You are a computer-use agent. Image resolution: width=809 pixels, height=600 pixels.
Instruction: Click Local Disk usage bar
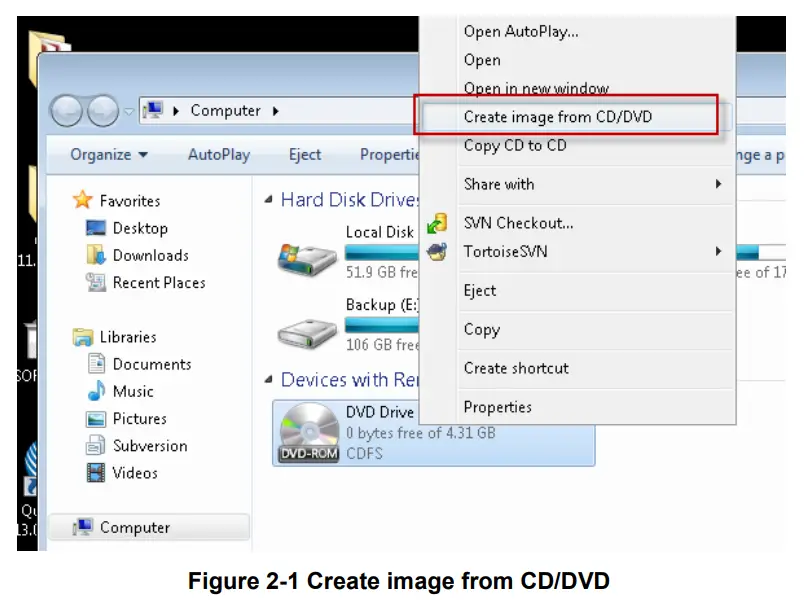click(382, 252)
